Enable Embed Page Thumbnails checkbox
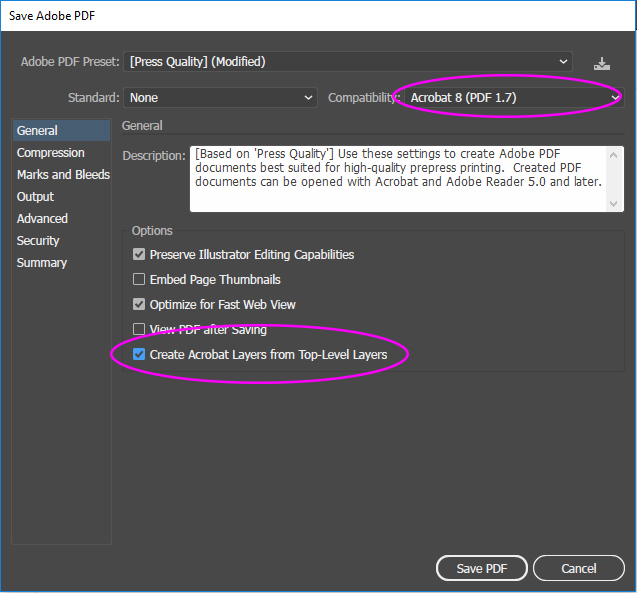637x593 pixels. click(x=139, y=279)
